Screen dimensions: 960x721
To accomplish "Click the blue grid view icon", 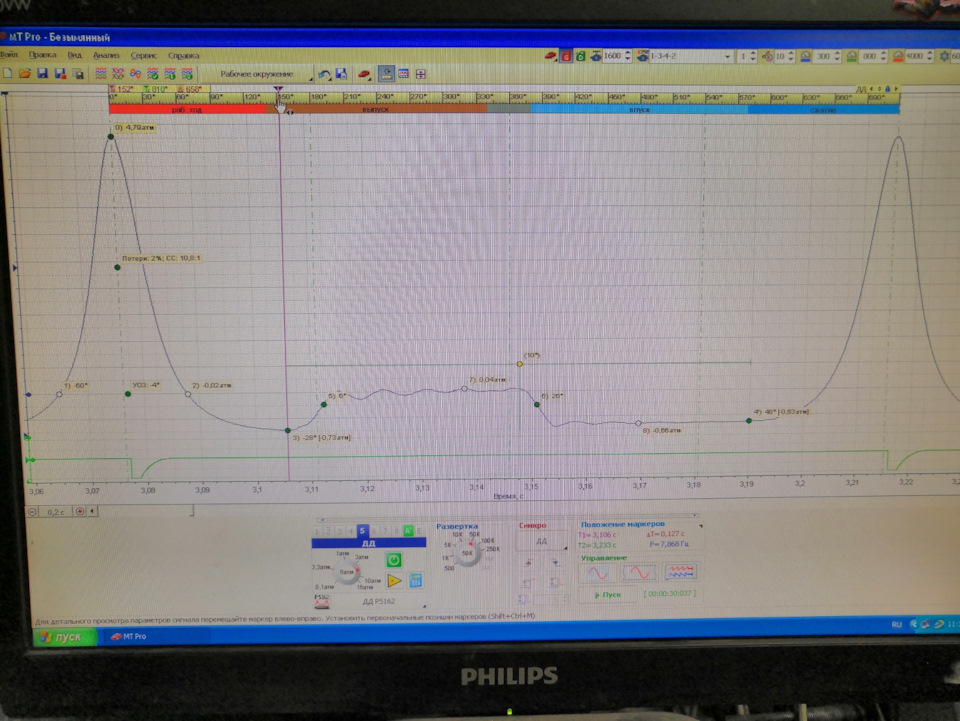I will 403,74.
